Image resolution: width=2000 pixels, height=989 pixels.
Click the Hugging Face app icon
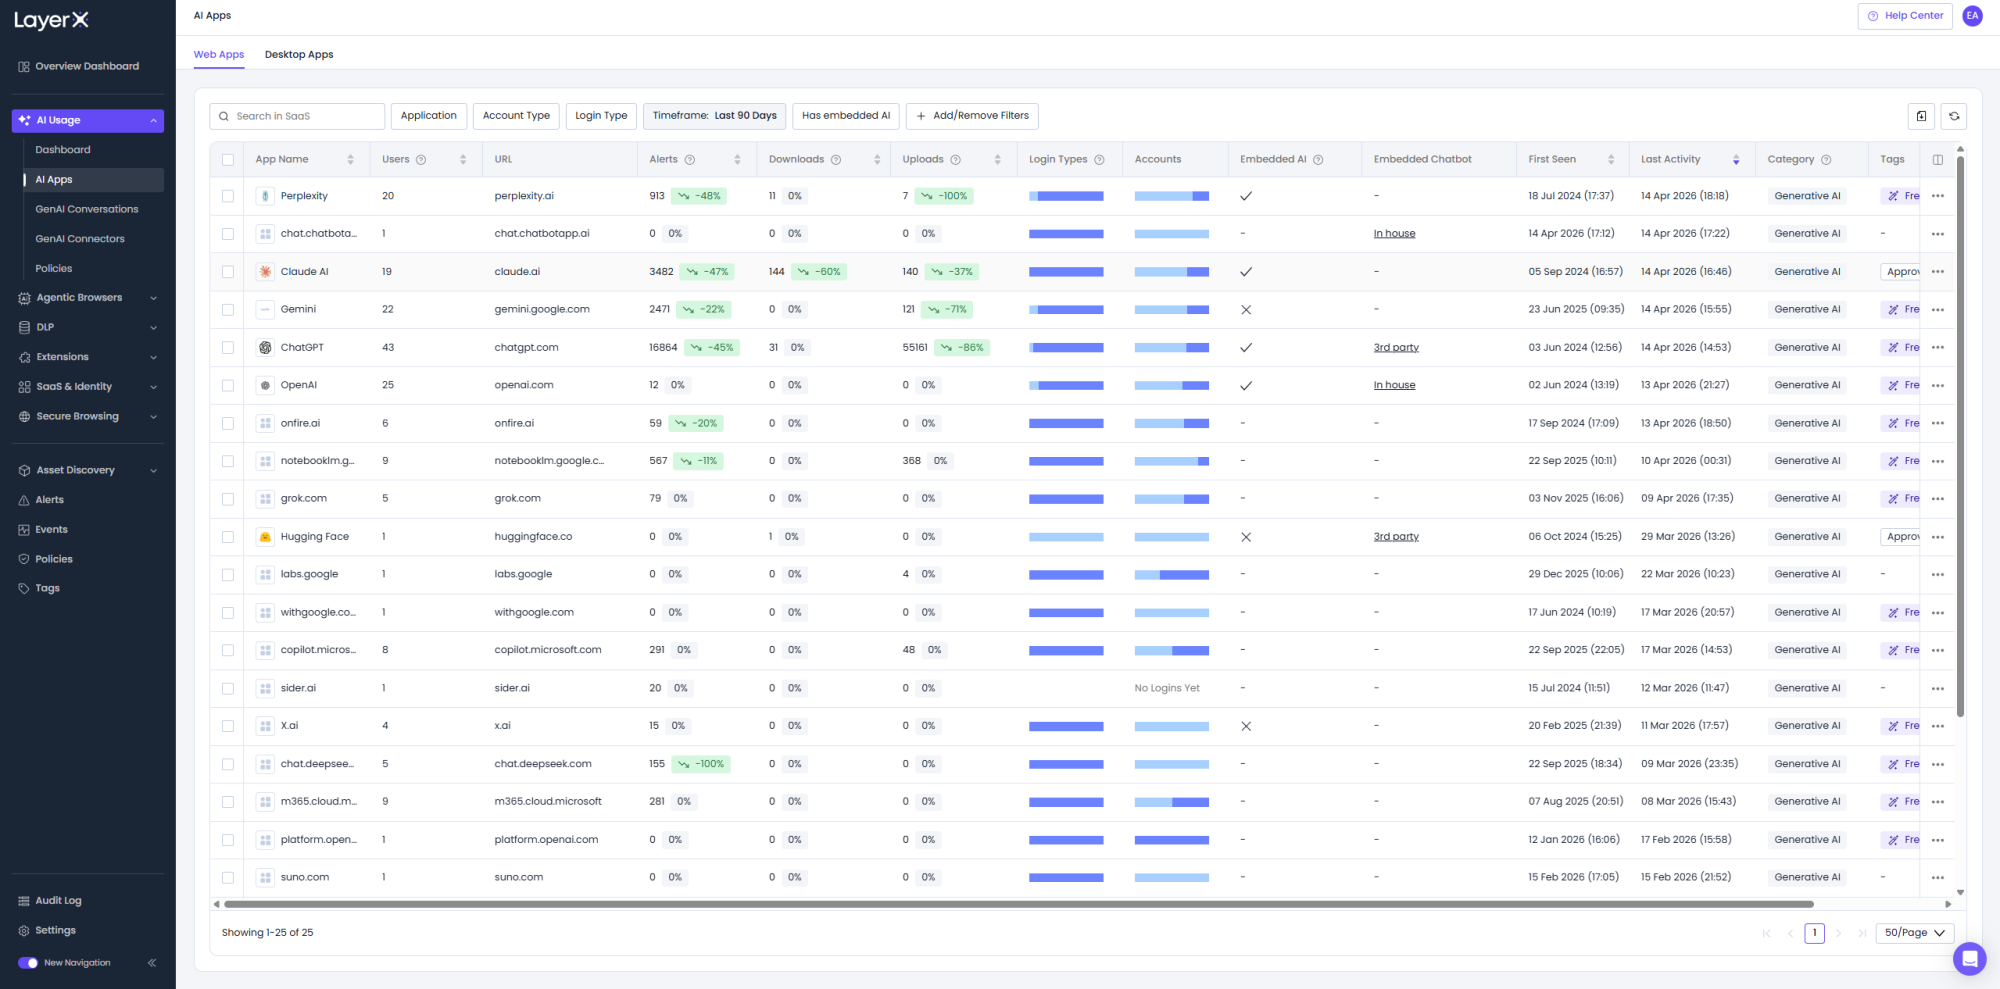tap(265, 537)
